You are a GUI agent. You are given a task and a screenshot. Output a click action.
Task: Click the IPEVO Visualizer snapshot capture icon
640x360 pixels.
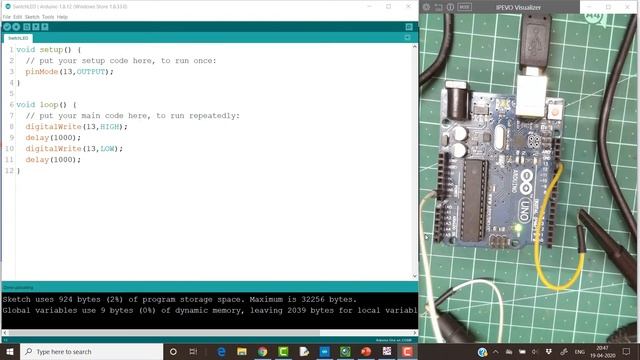(x=438, y=7)
